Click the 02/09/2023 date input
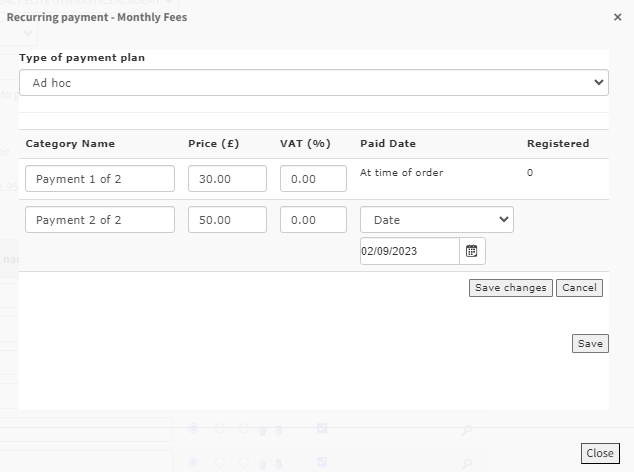This screenshot has height=472, width=634. [409, 251]
